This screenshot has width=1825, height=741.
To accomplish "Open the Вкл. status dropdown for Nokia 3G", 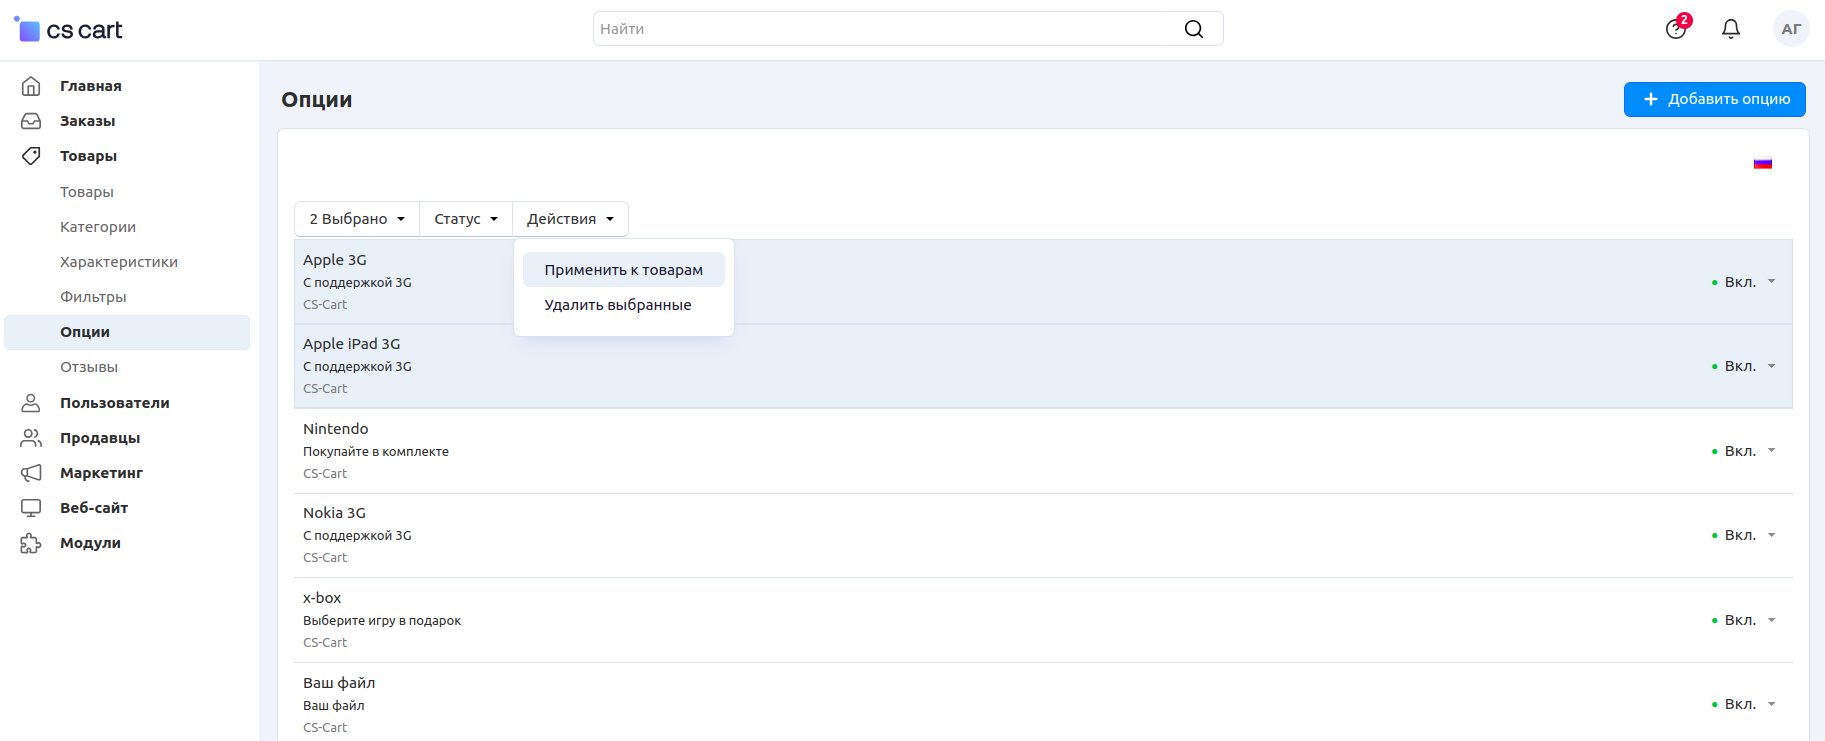I will [1745, 535].
